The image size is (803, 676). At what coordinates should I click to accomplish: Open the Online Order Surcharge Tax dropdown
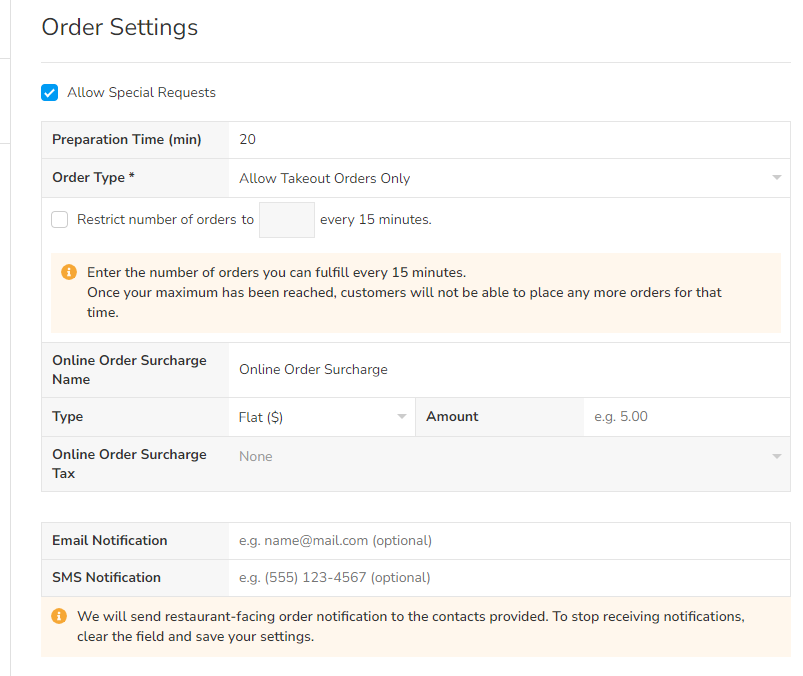(x=509, y=457)
